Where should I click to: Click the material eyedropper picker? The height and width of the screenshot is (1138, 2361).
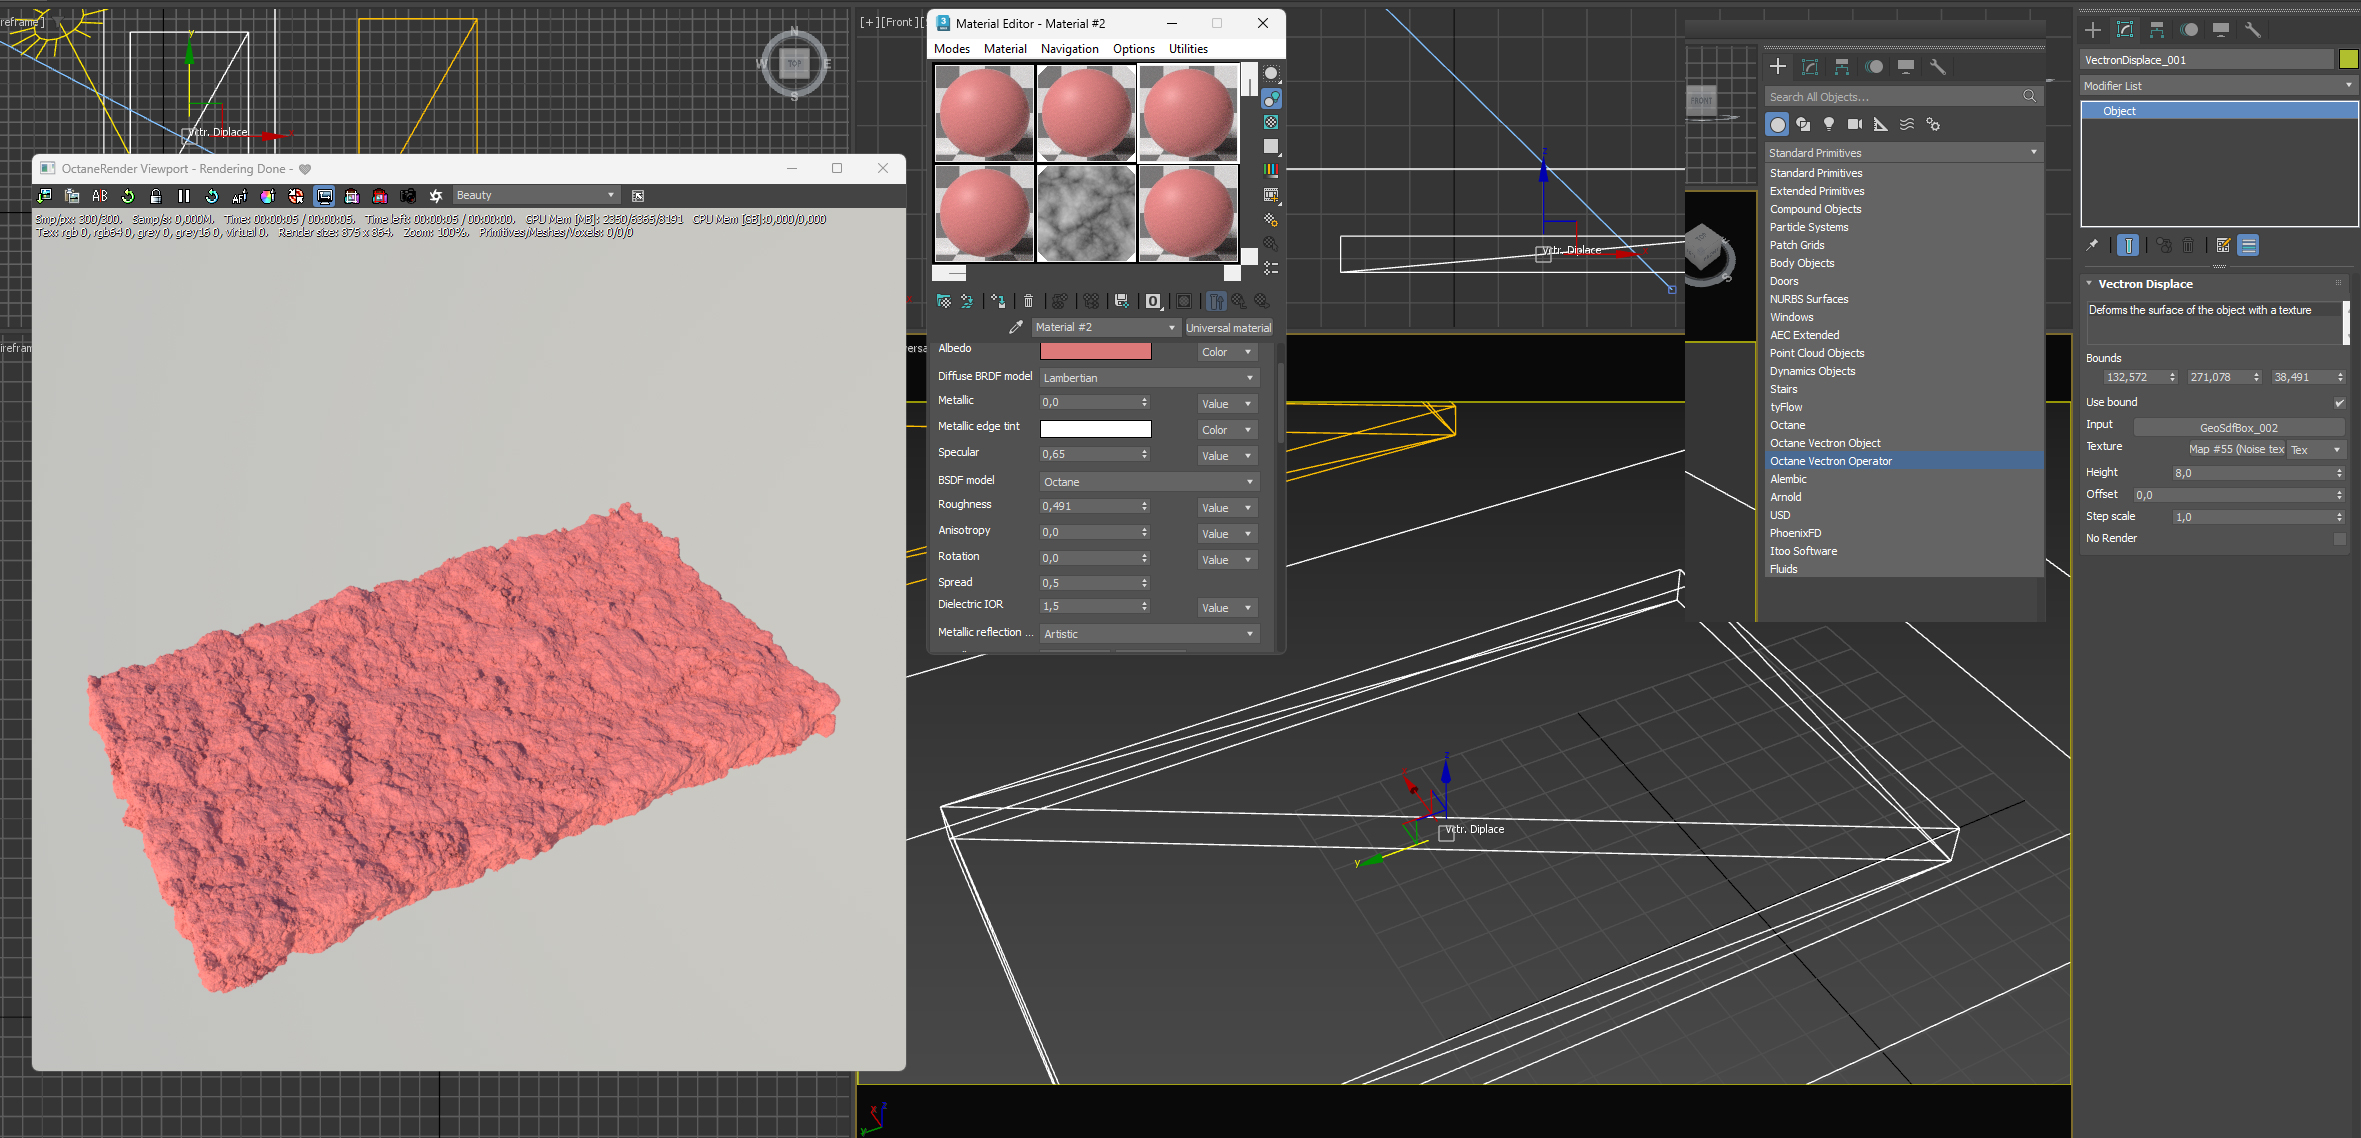(x=1015, y=327)
